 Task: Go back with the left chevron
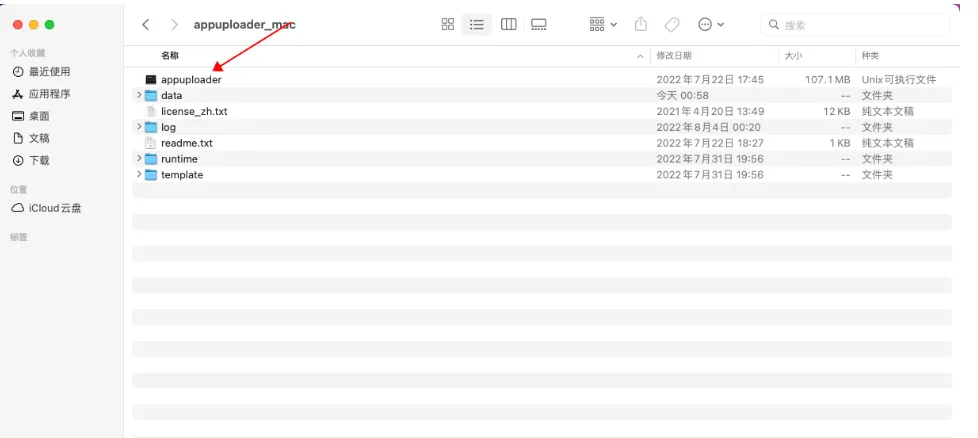(146, 24)
